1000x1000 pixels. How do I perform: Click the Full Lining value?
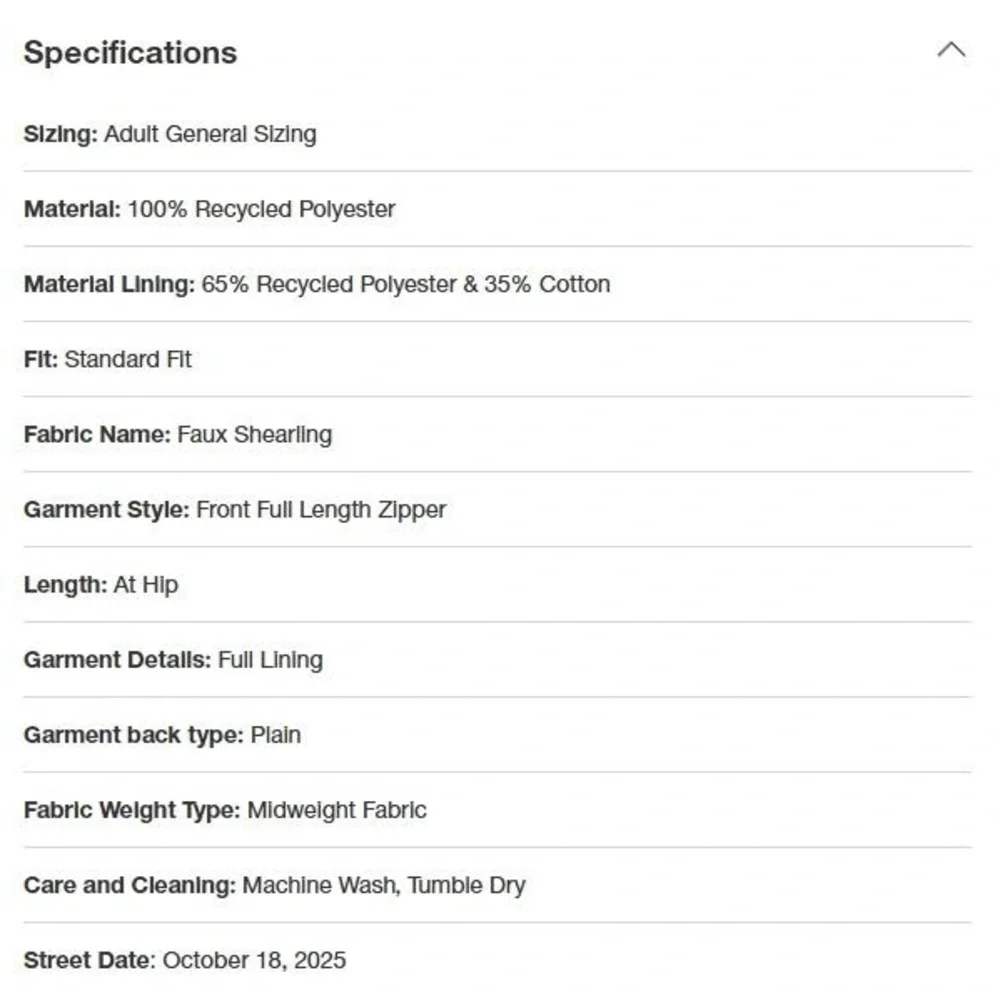coord(270,660)
